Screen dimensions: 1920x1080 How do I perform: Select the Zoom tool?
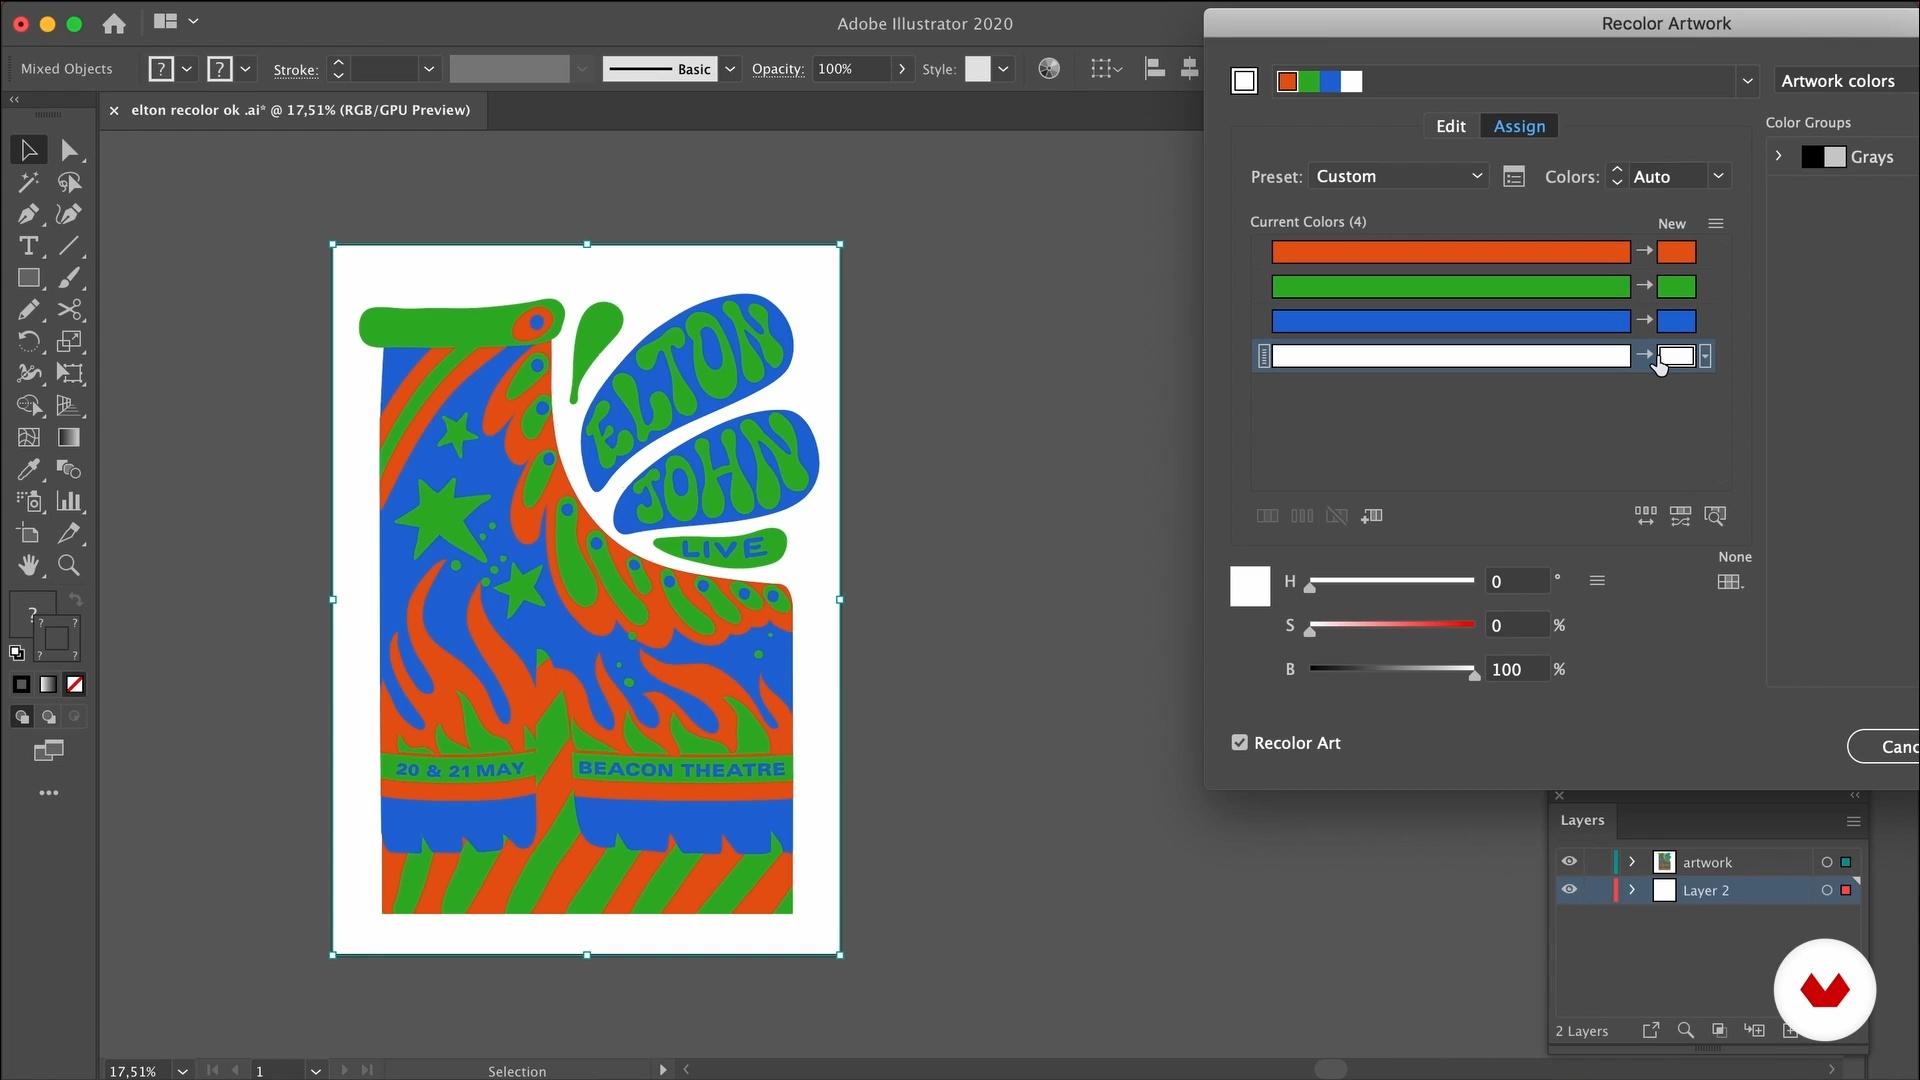(x=69, y=566)
